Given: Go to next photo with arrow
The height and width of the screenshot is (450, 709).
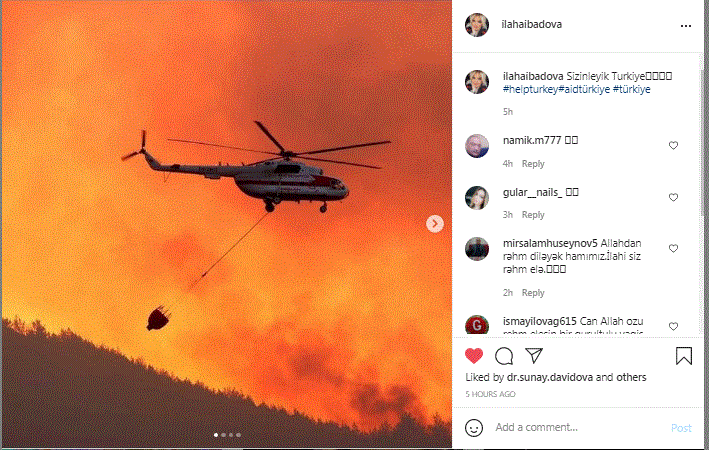Looking at the screenshot, I should pos(435,223).
